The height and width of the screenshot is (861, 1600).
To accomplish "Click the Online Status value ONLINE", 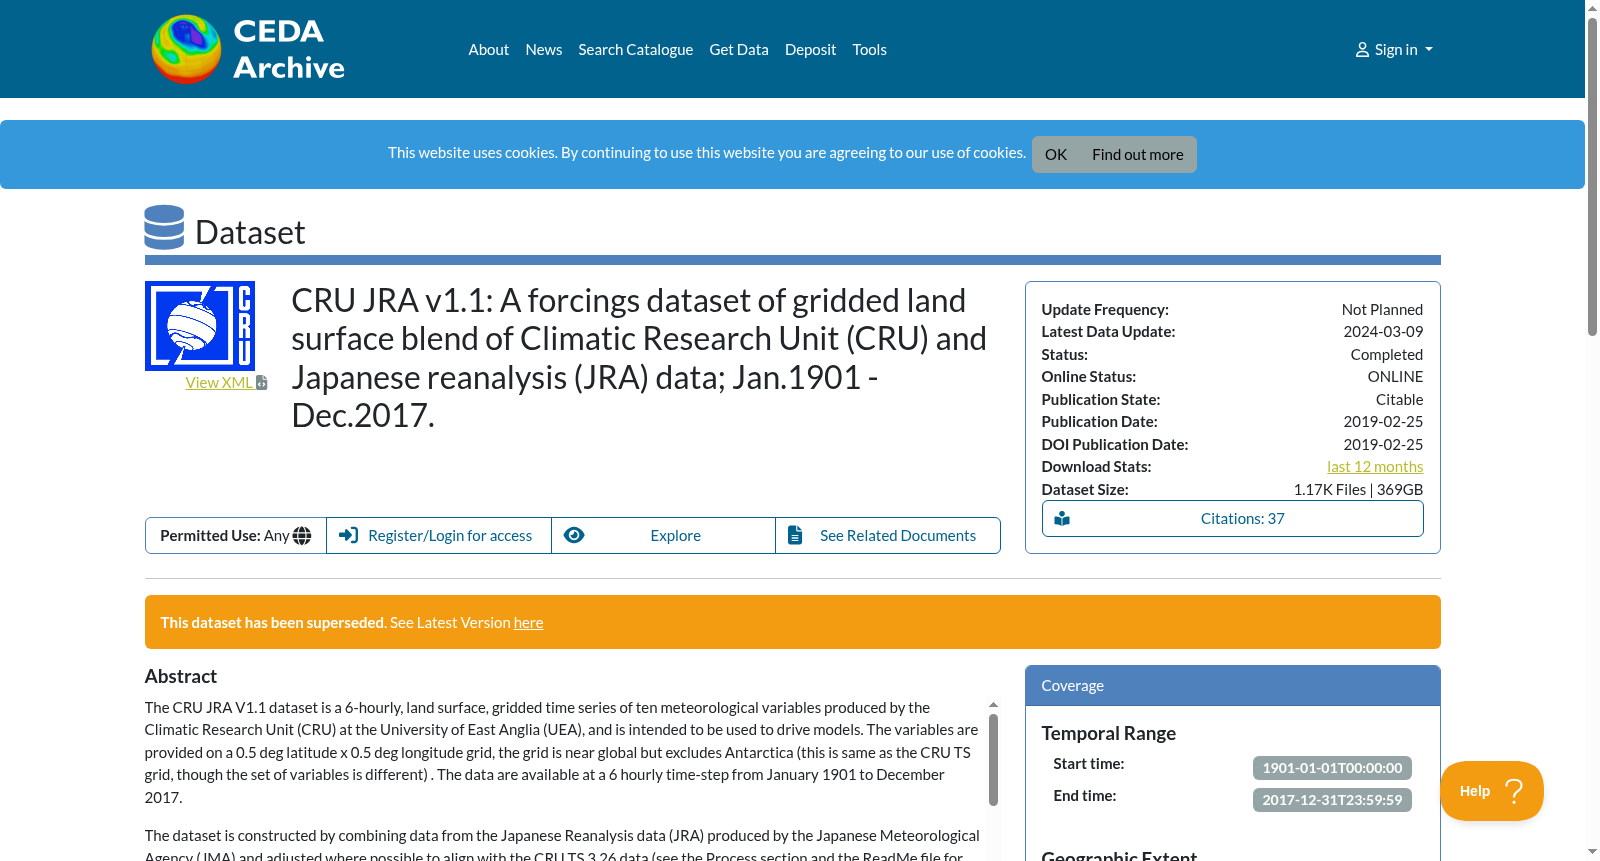I will pos(1395,377).
